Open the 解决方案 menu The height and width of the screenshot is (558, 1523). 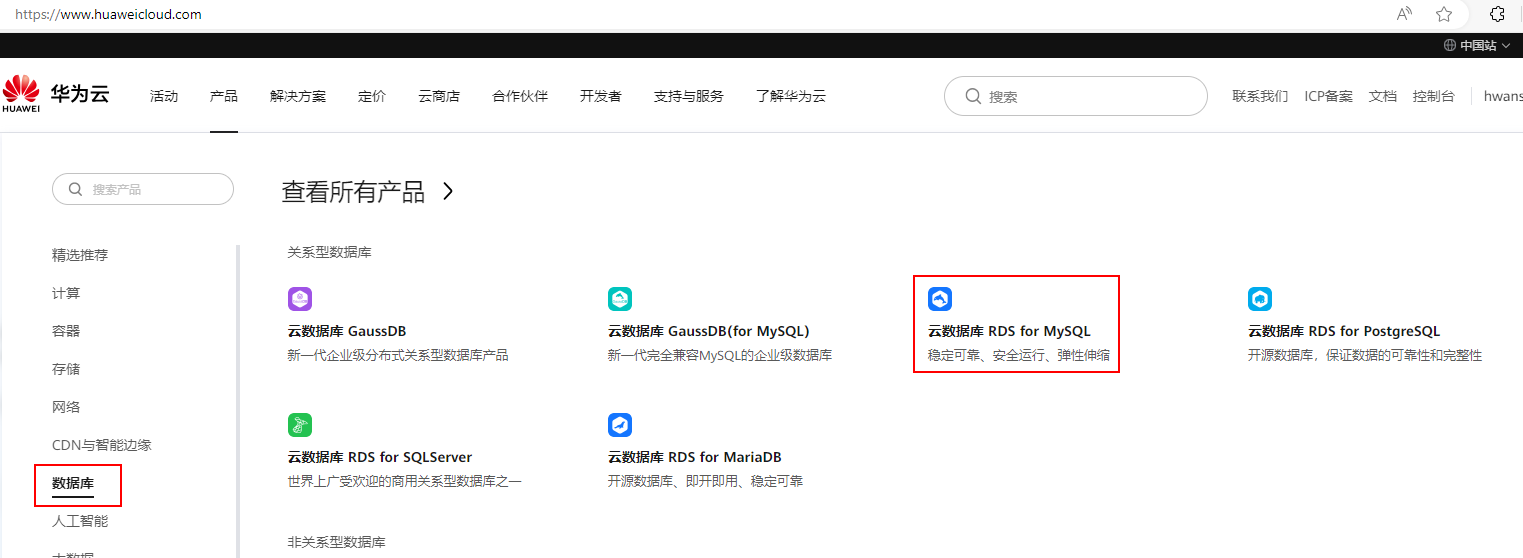(298, 96)
